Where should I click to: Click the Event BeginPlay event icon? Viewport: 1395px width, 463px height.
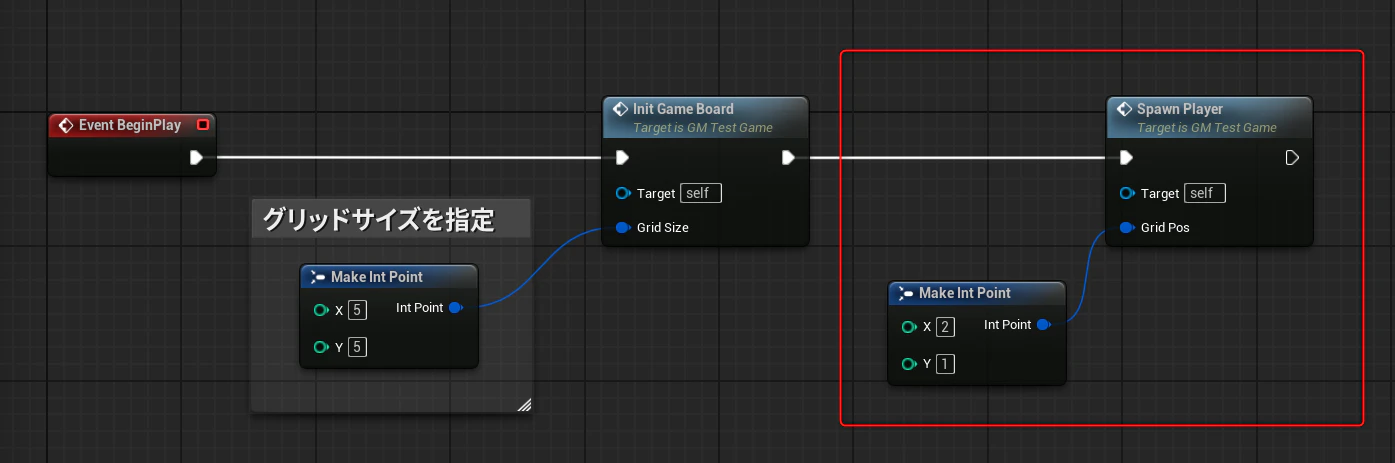(66, 125)
